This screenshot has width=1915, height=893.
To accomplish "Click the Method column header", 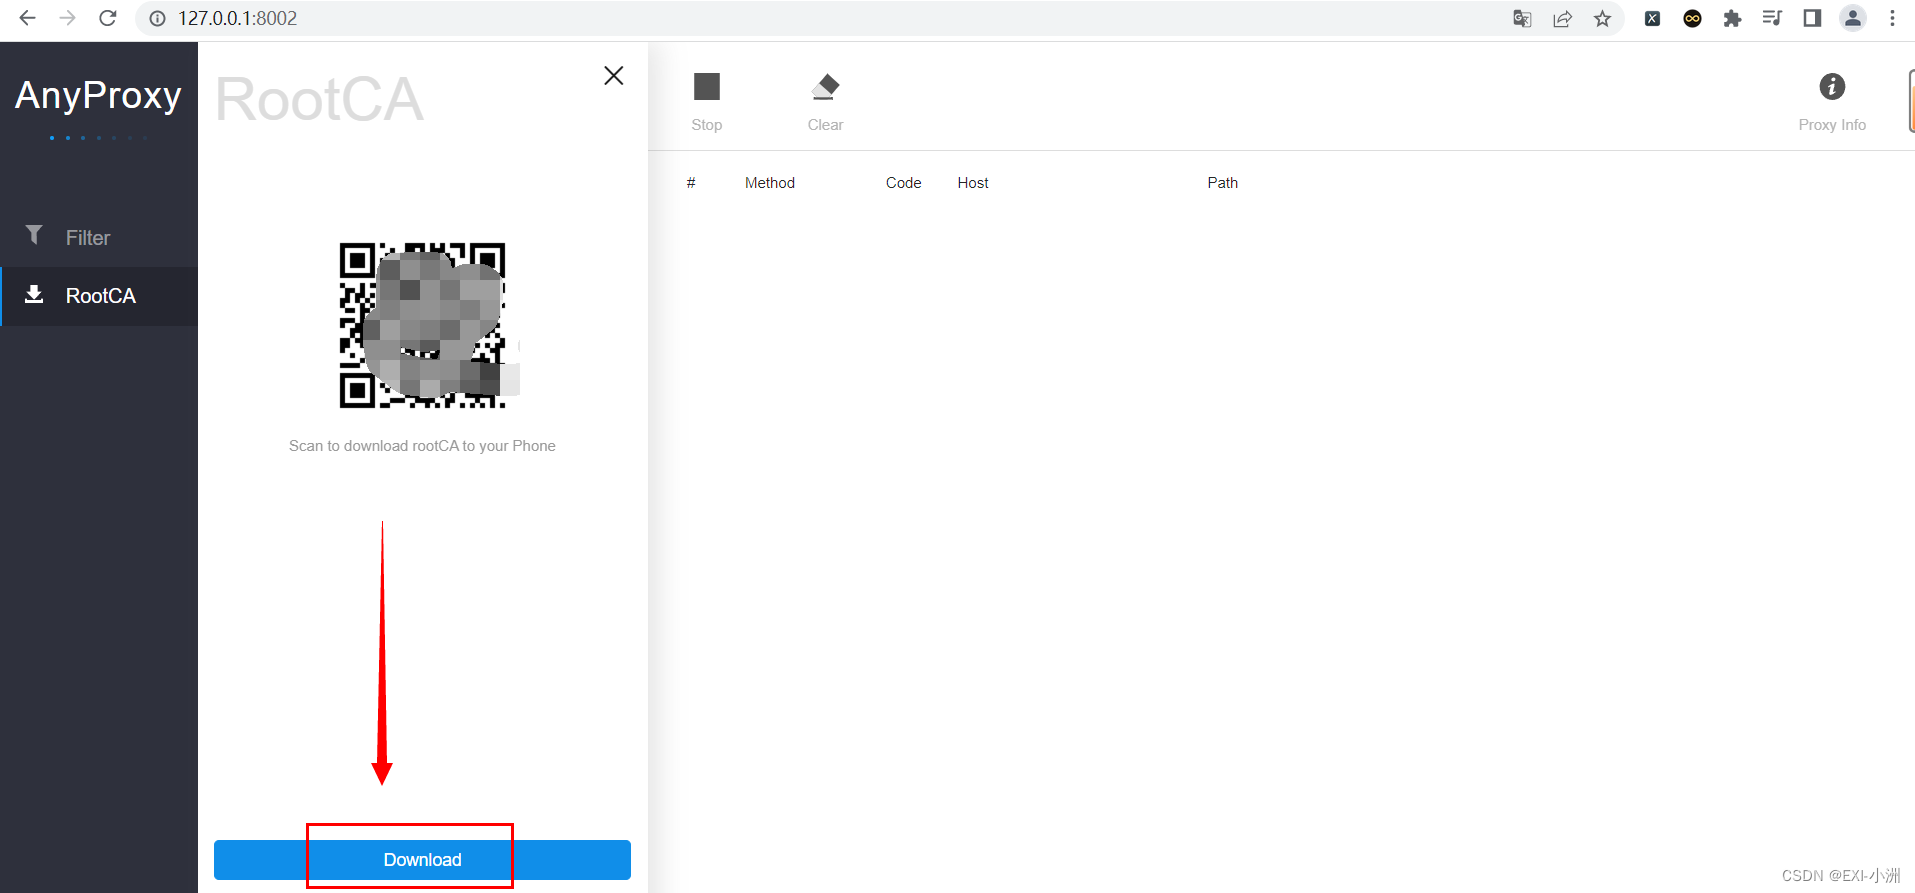I will coord(770,183).
